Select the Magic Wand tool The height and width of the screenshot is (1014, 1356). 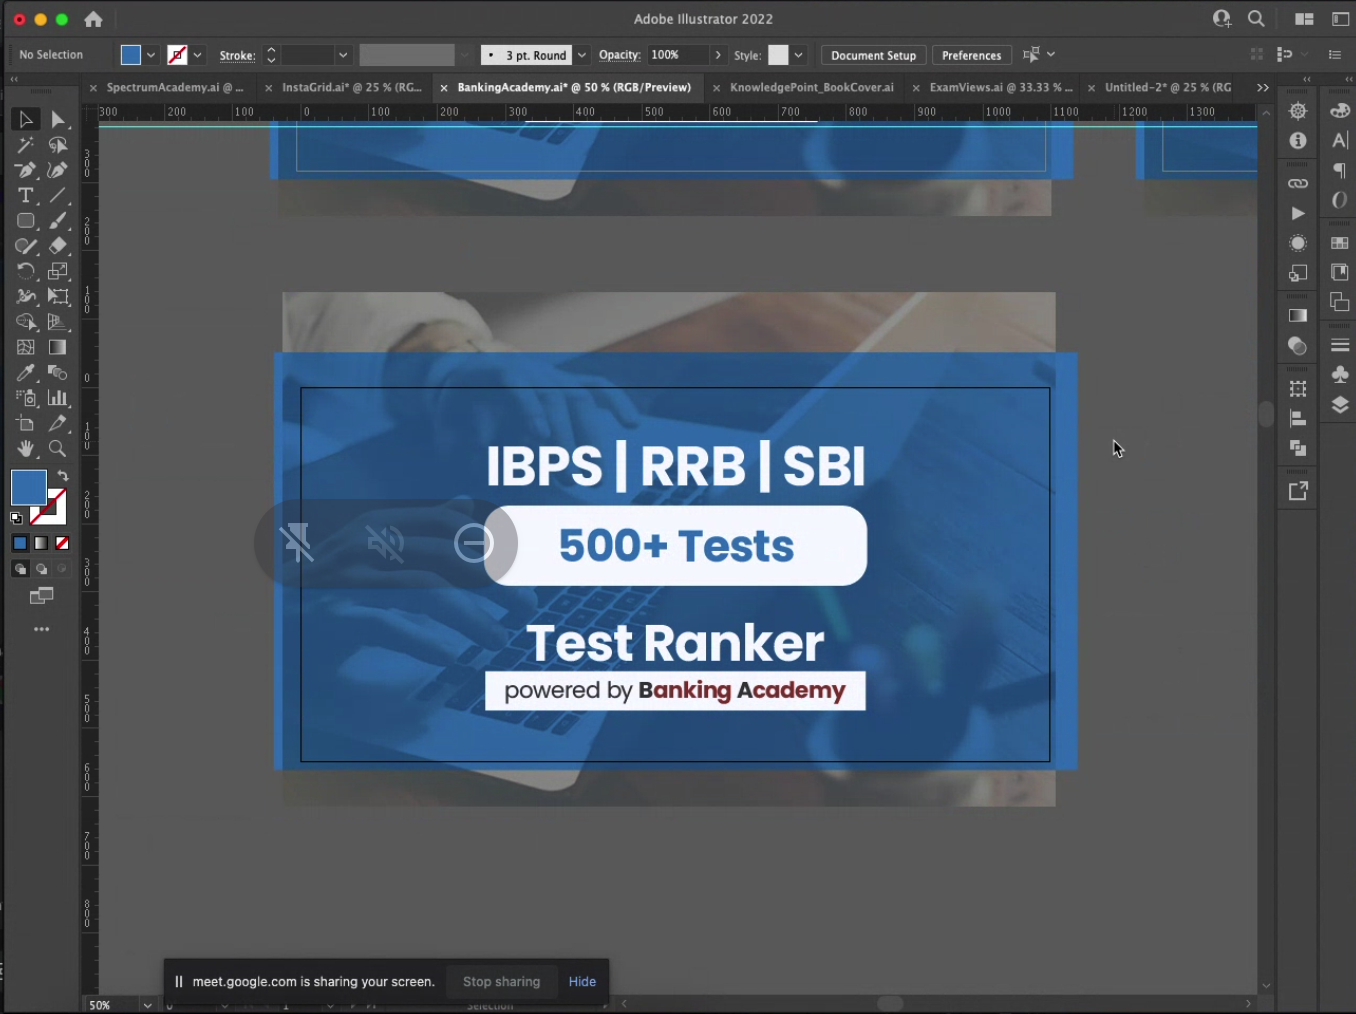tap(26, 145)
